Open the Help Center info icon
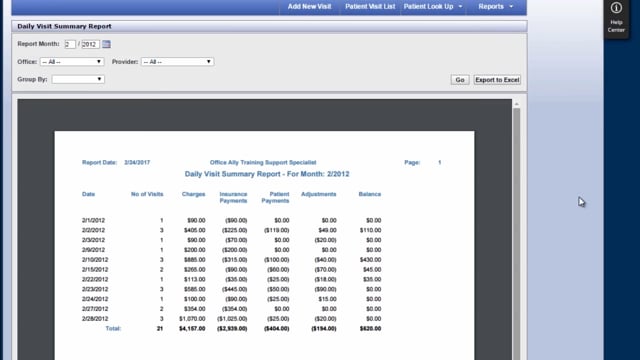This screenshot has height=360, width=640. (x=616, y=8)
